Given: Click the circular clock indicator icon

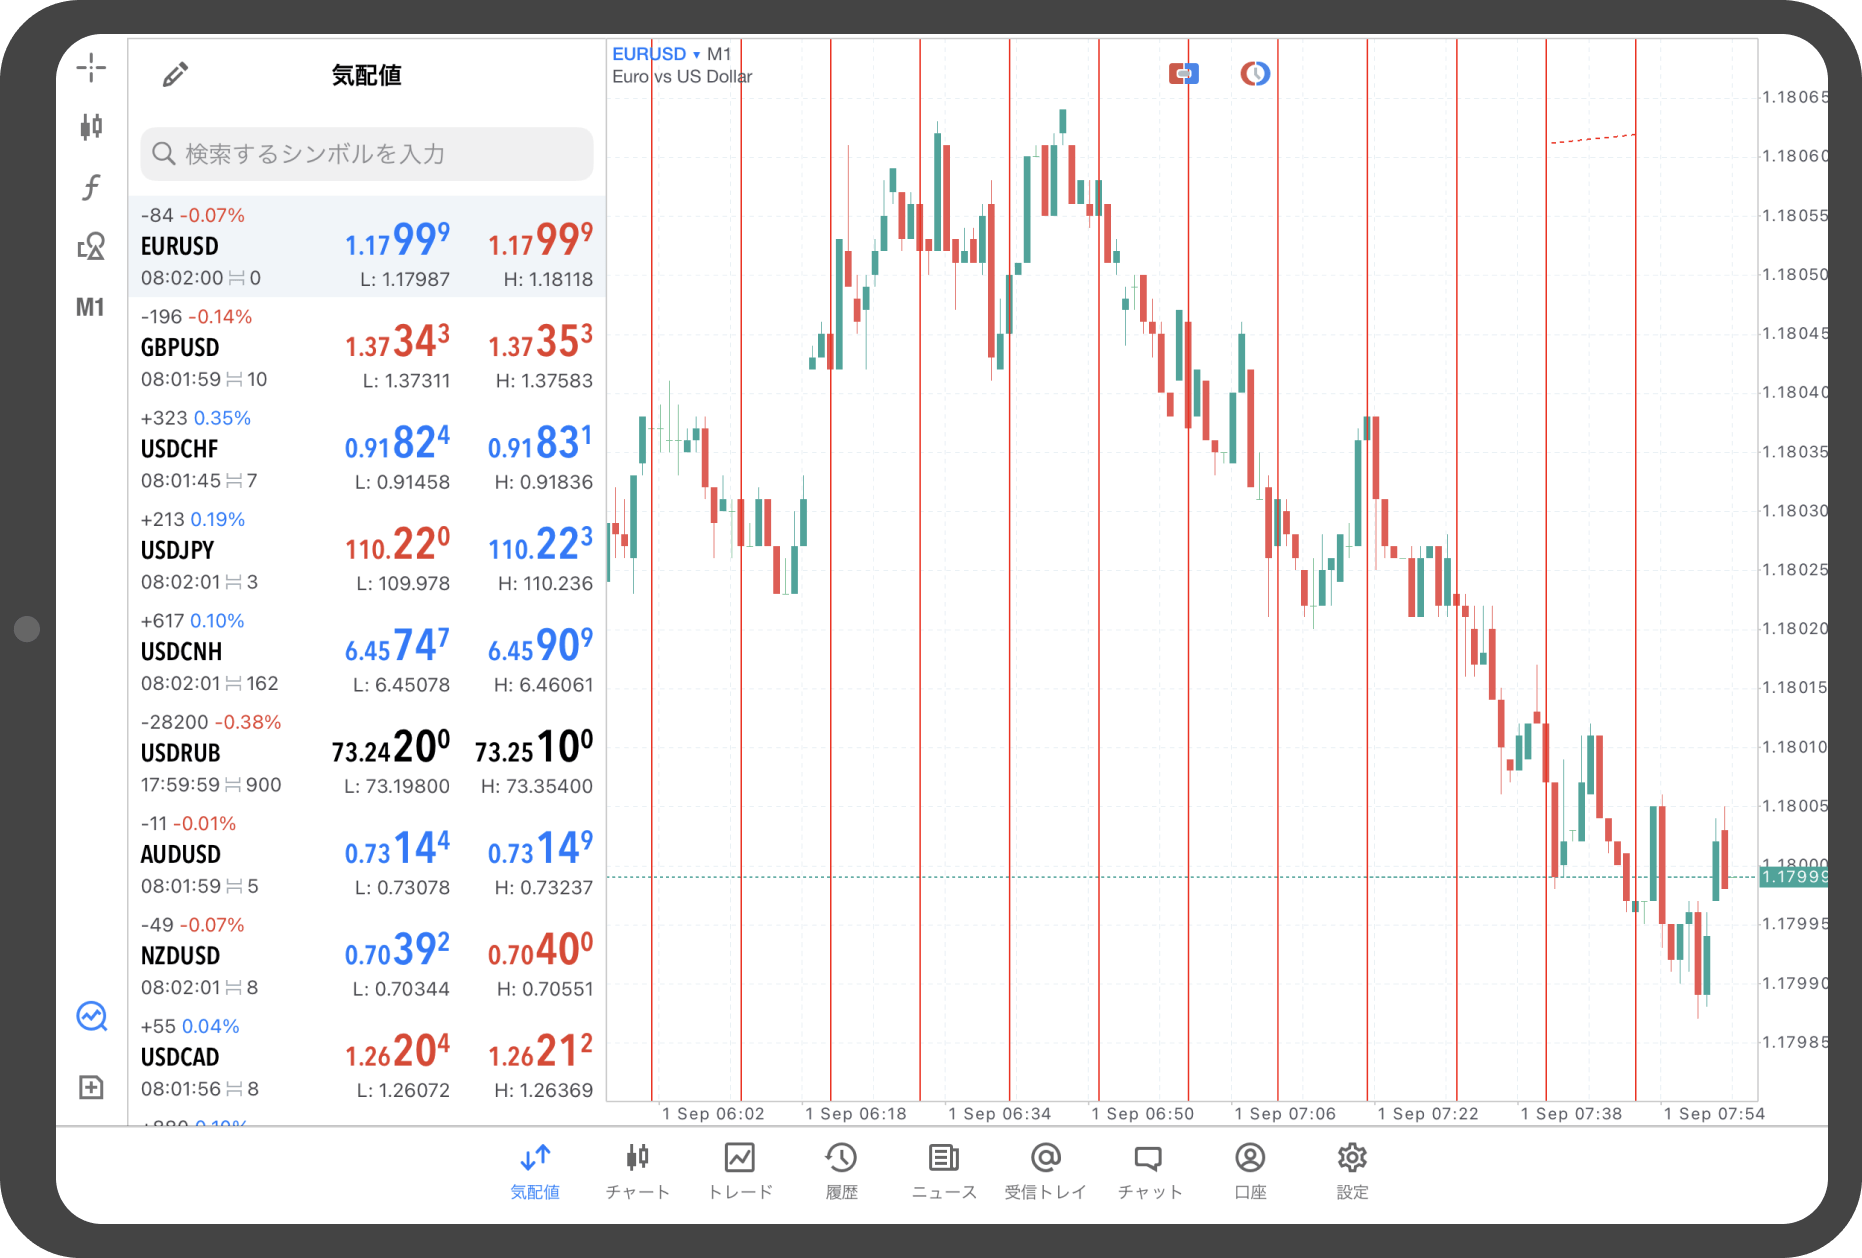Looking at the screenshot, I should tap(1255, 73).
